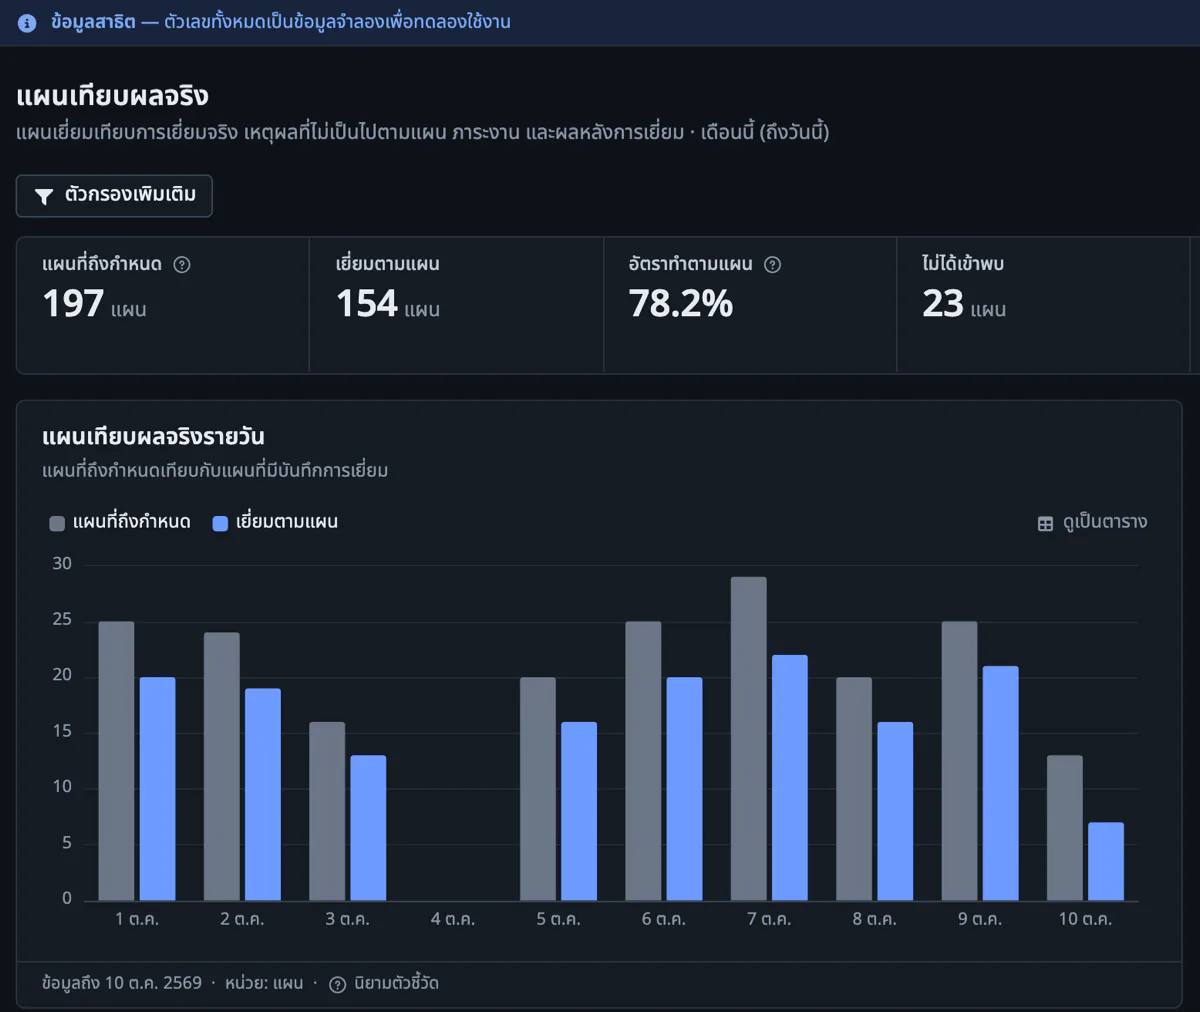Select the gray bar for 2 ต.ค.
The height and width of the screenshot is (1012, 1200).
point(222,766)
